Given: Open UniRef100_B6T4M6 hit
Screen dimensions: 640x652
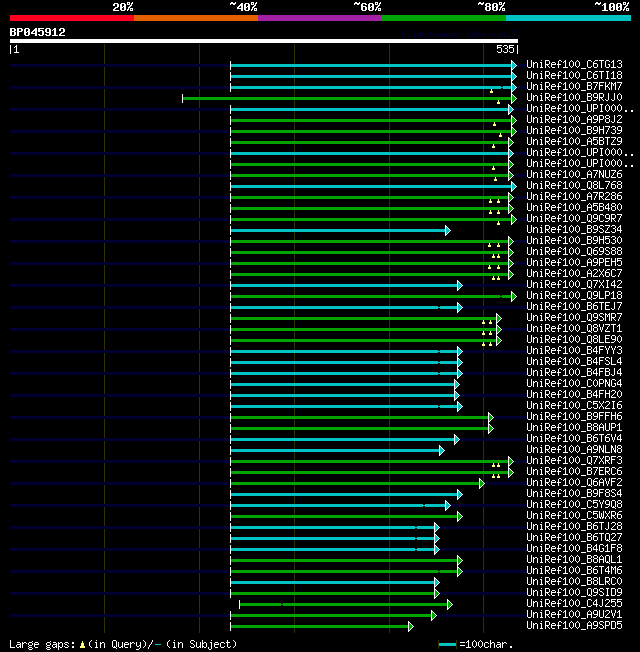Looking at the screenshot, I should coord(574,570).
